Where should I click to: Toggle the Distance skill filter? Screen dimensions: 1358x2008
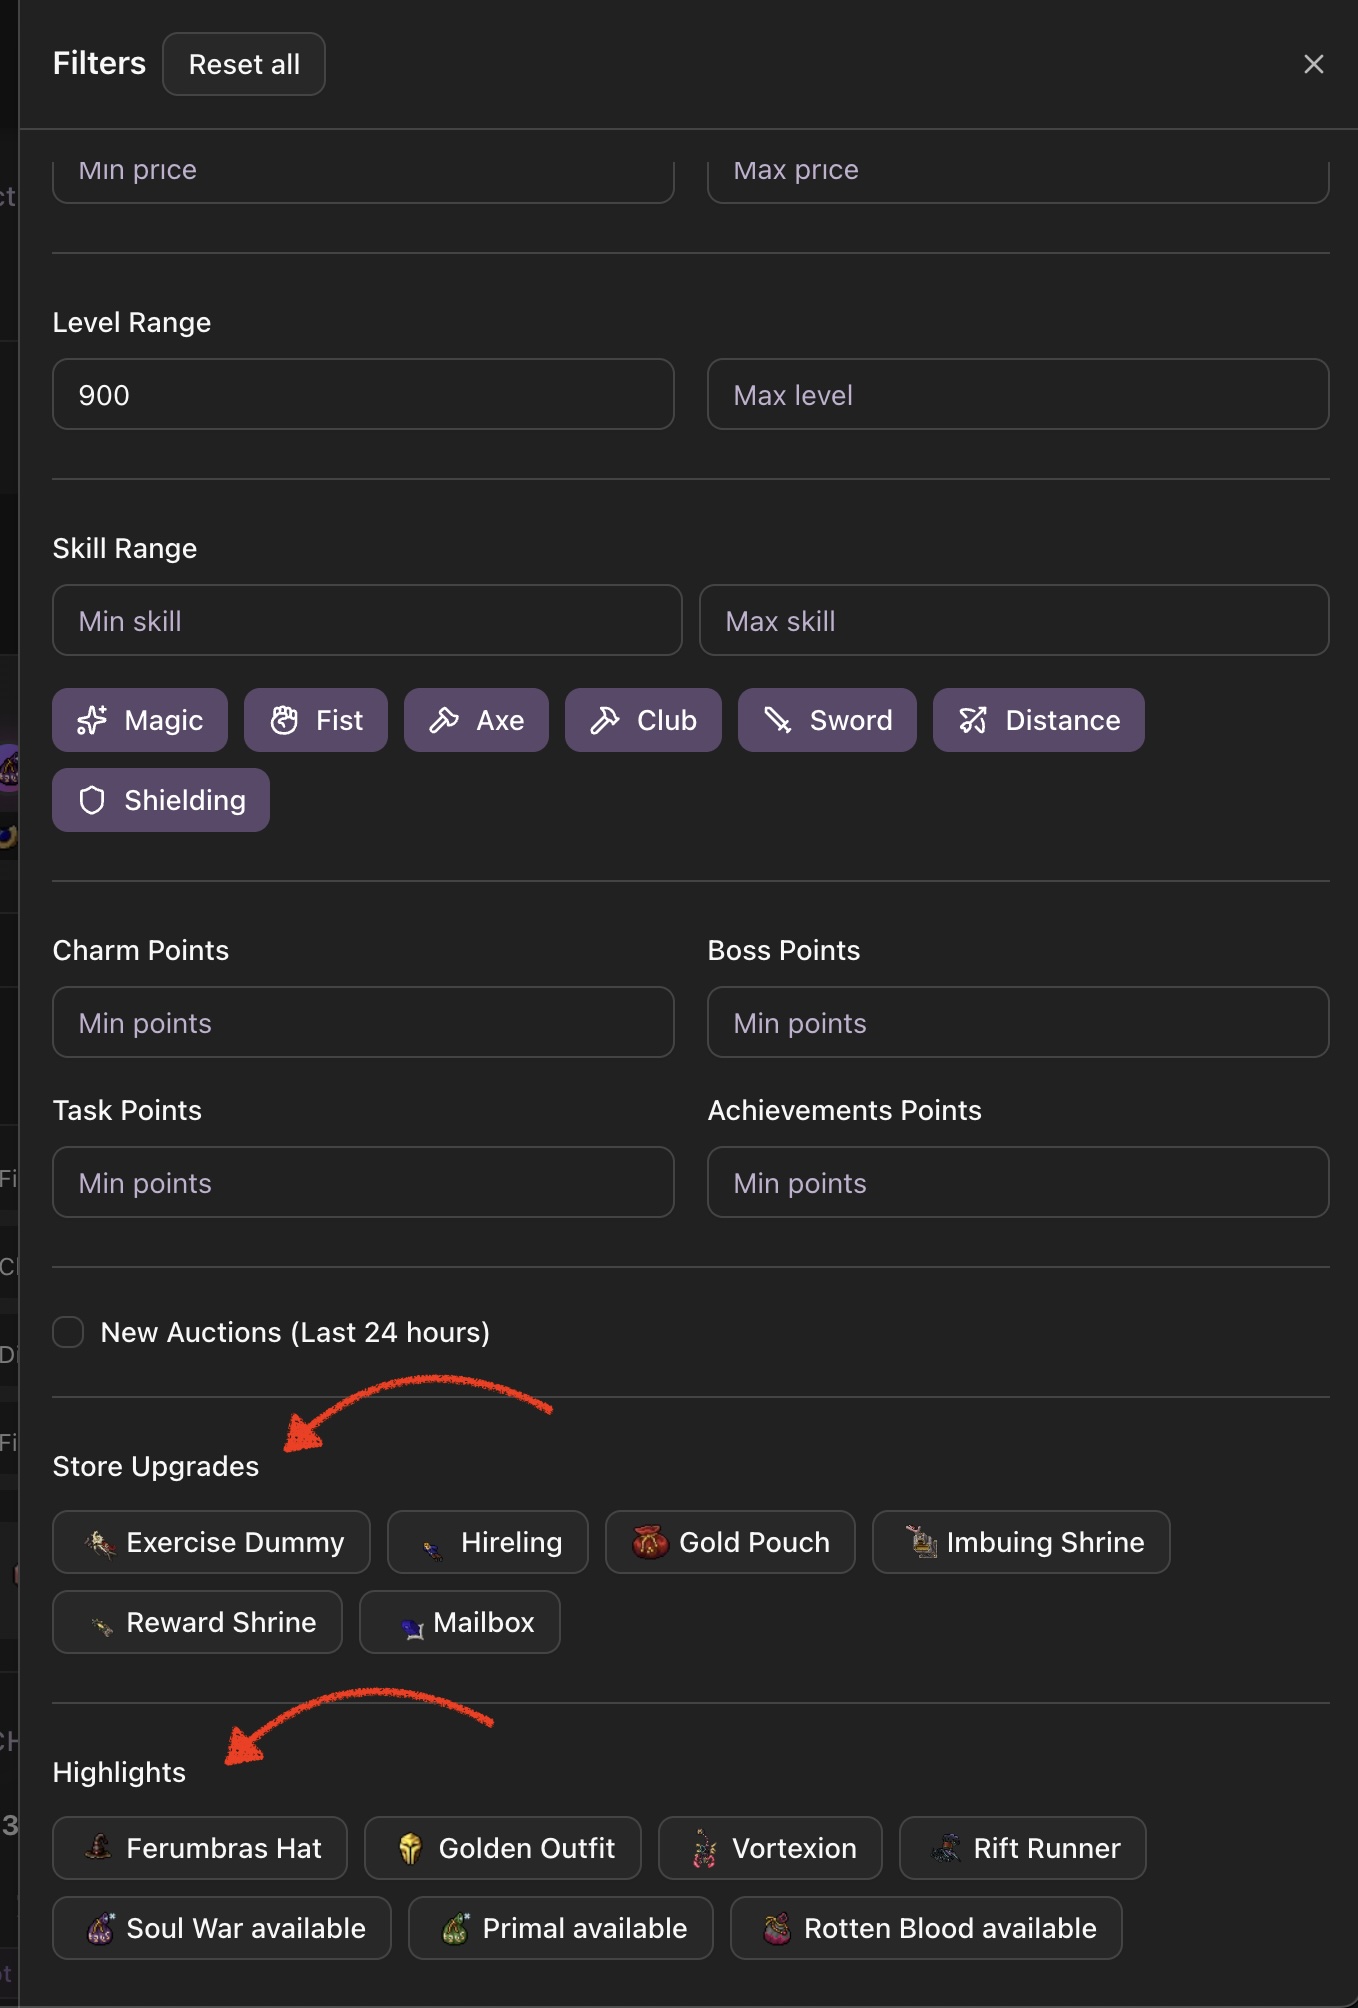click(x=1039, y=720)
